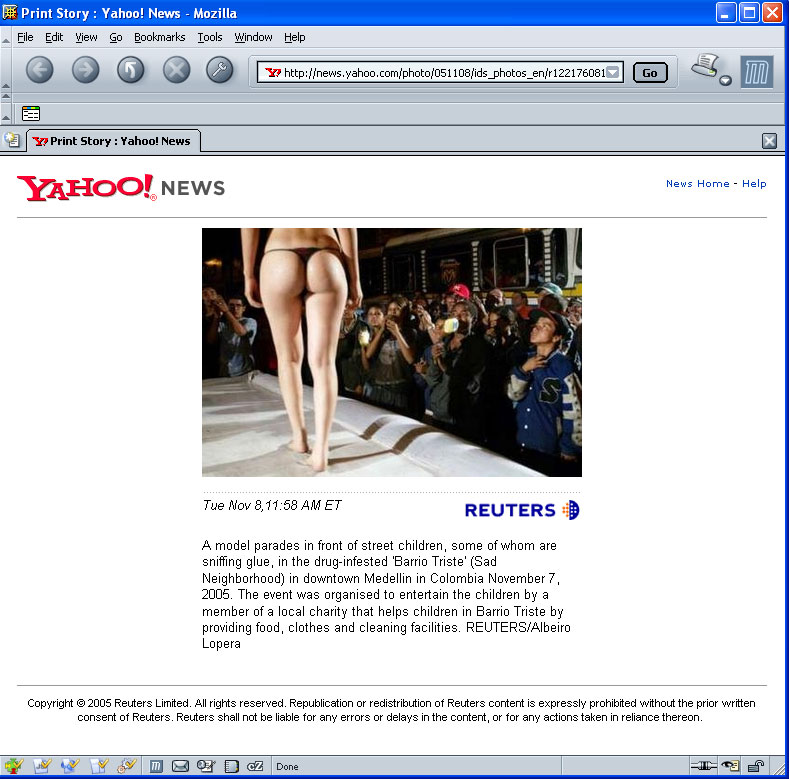Image resolution: width=789 pixels, height=779 pixels.
Task: Open the Go menu
Action: [116, 37]
